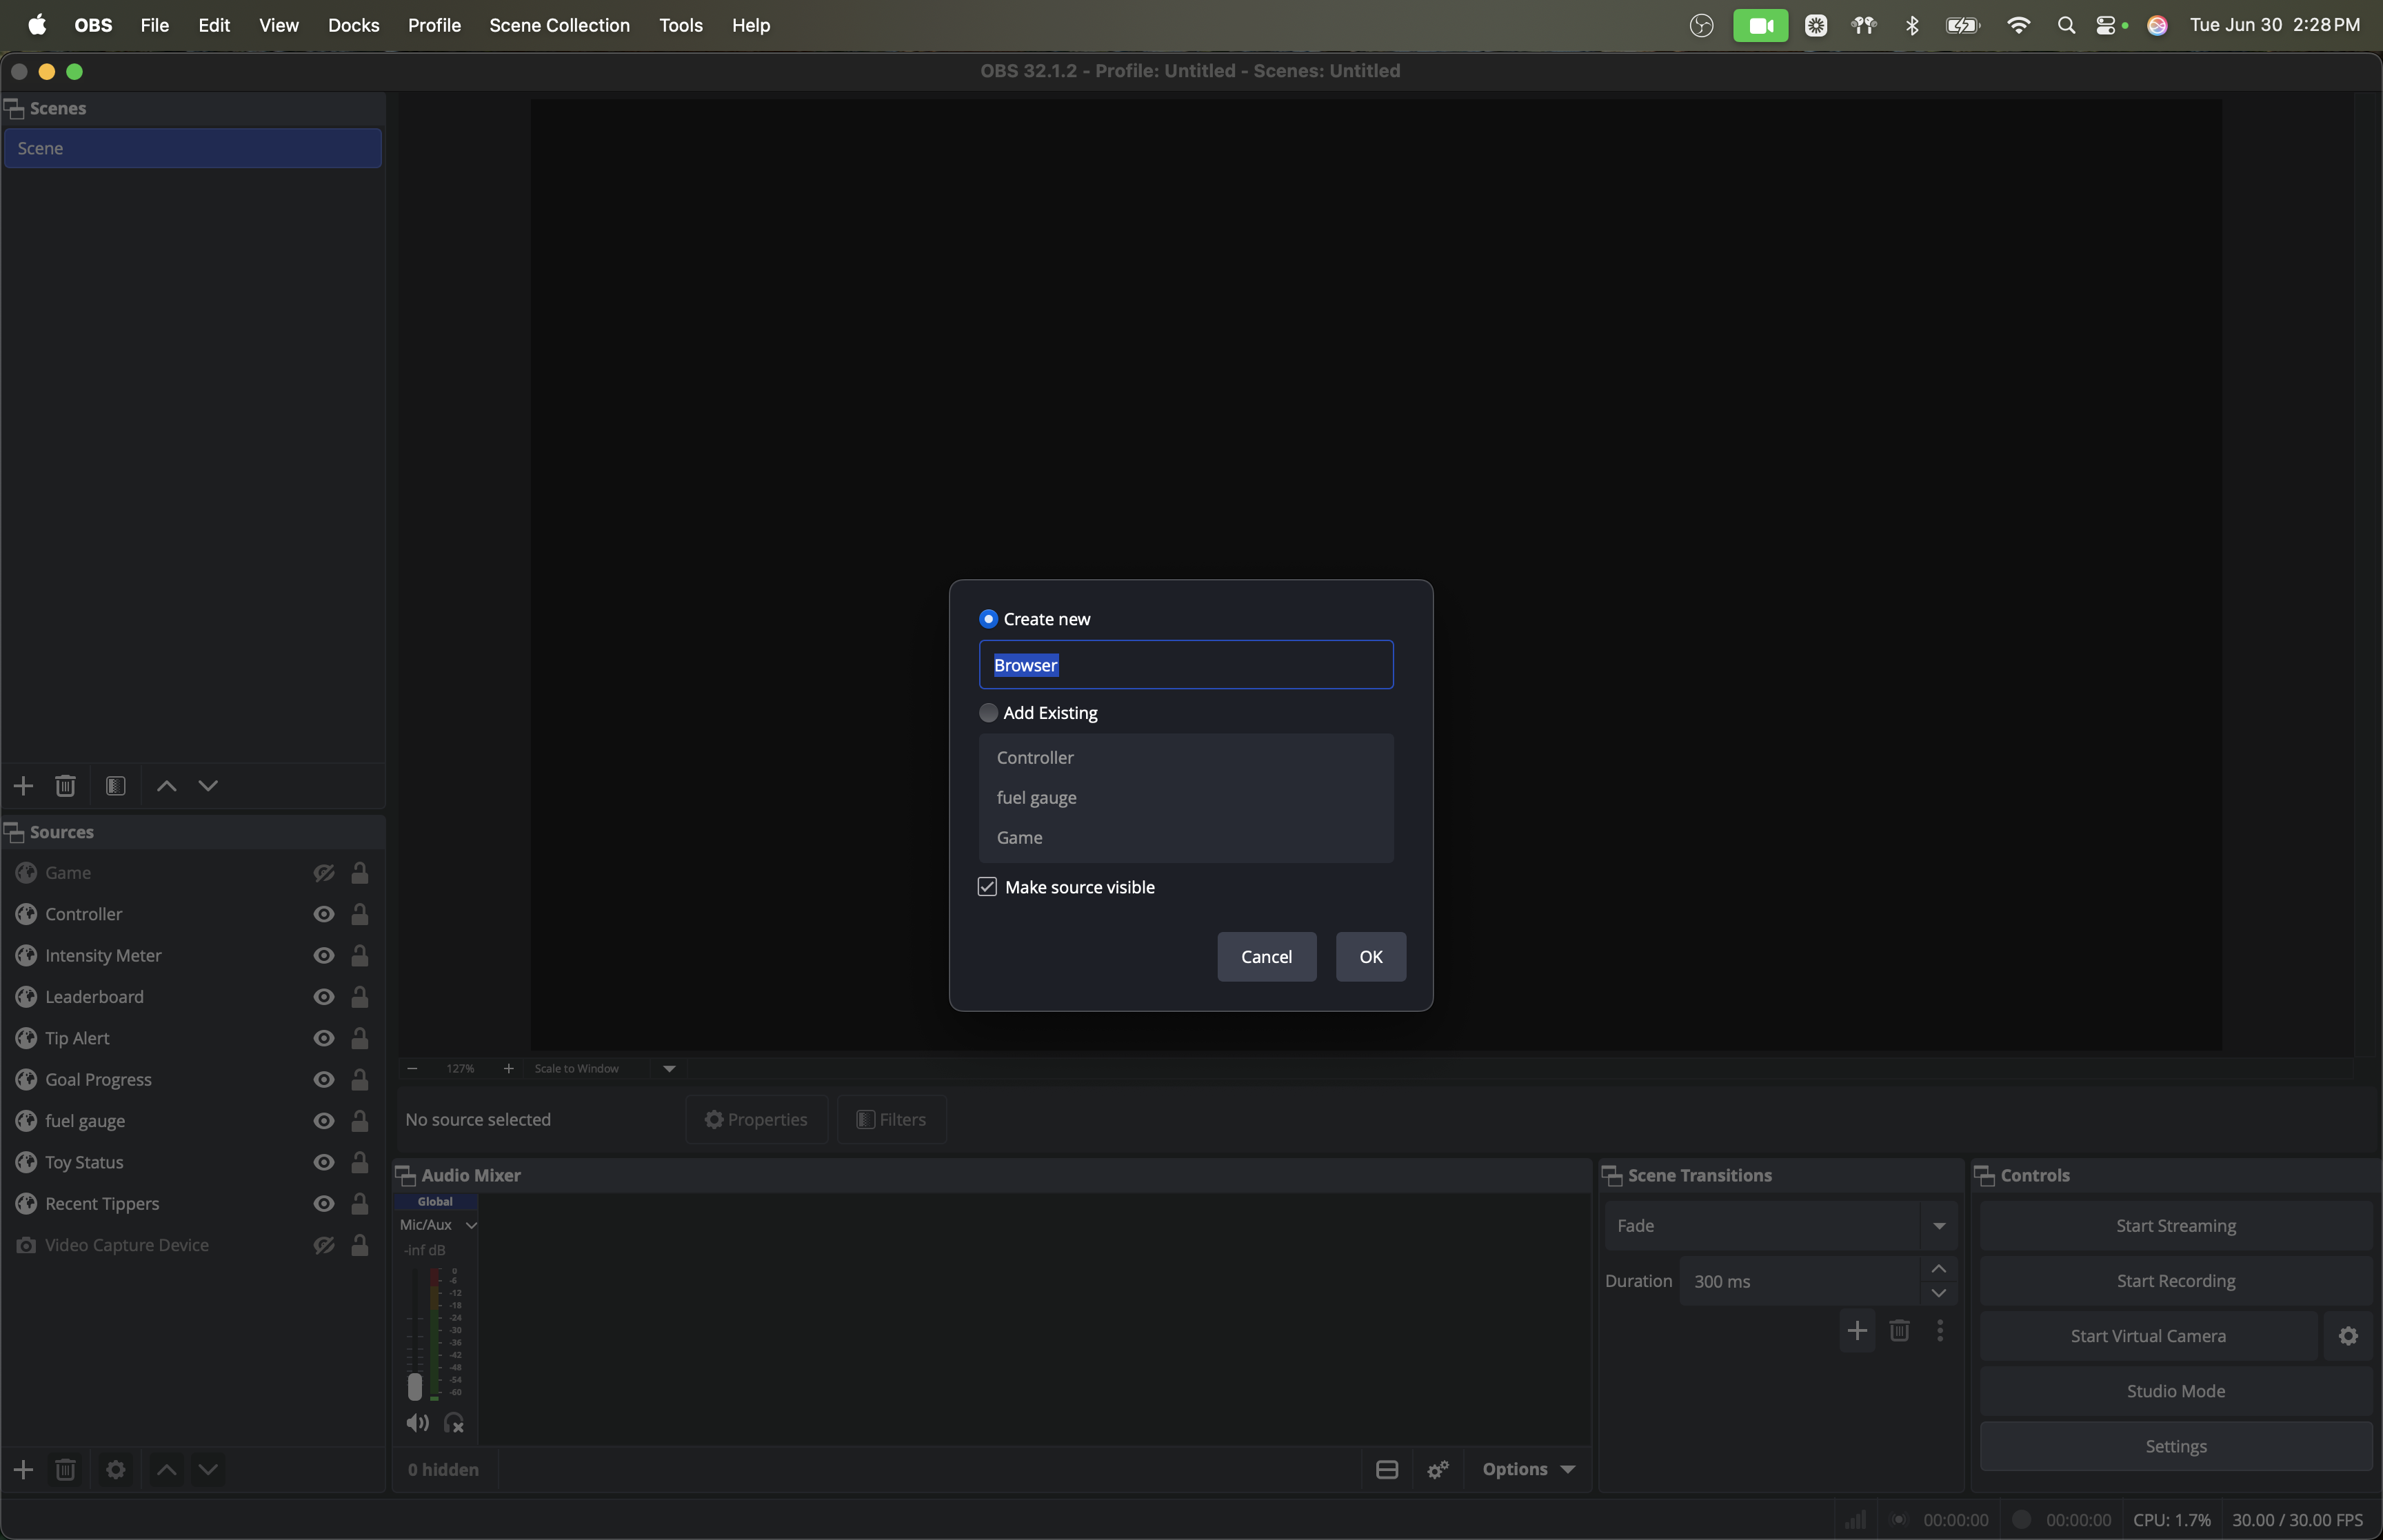Toggle Mic/Aux monitoring headphone icon

(x=454, y=1423)
